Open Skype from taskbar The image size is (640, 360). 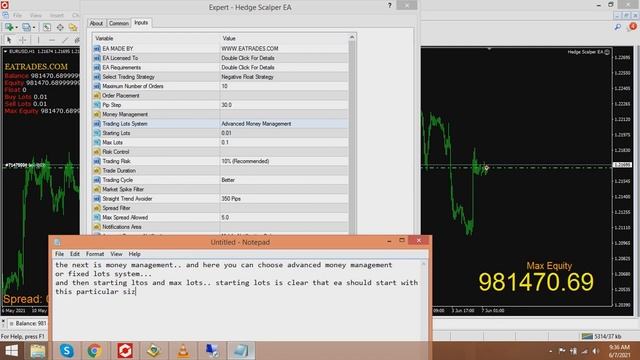(x=67, y=351)
